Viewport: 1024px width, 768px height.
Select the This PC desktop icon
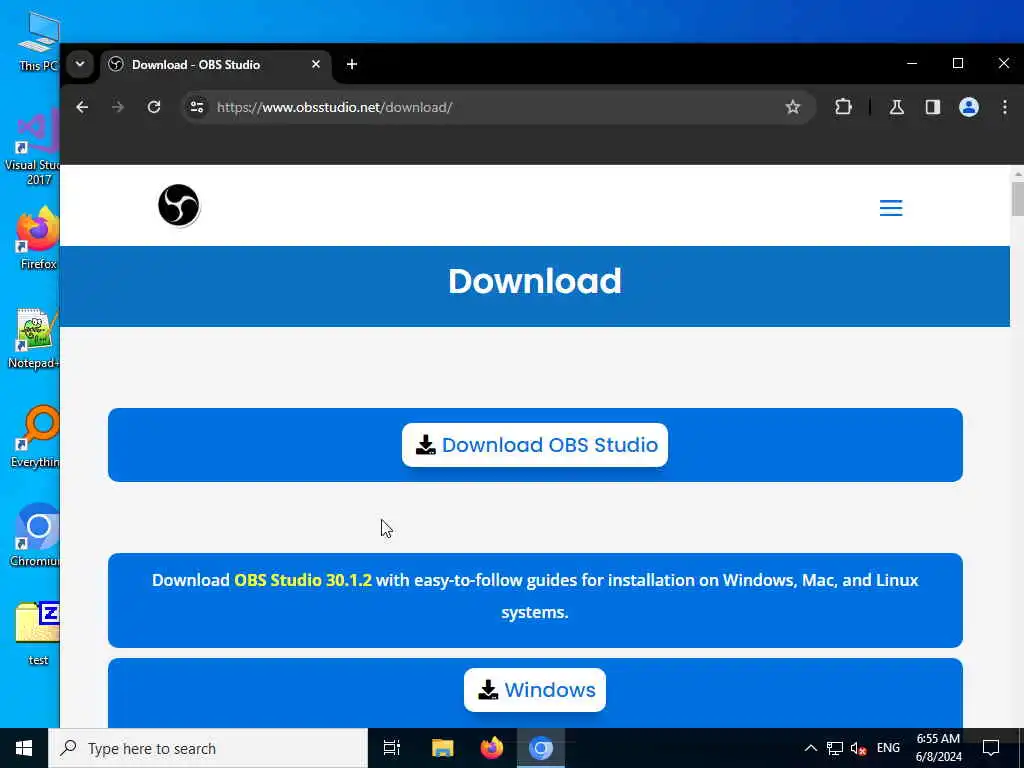point(38,40)
